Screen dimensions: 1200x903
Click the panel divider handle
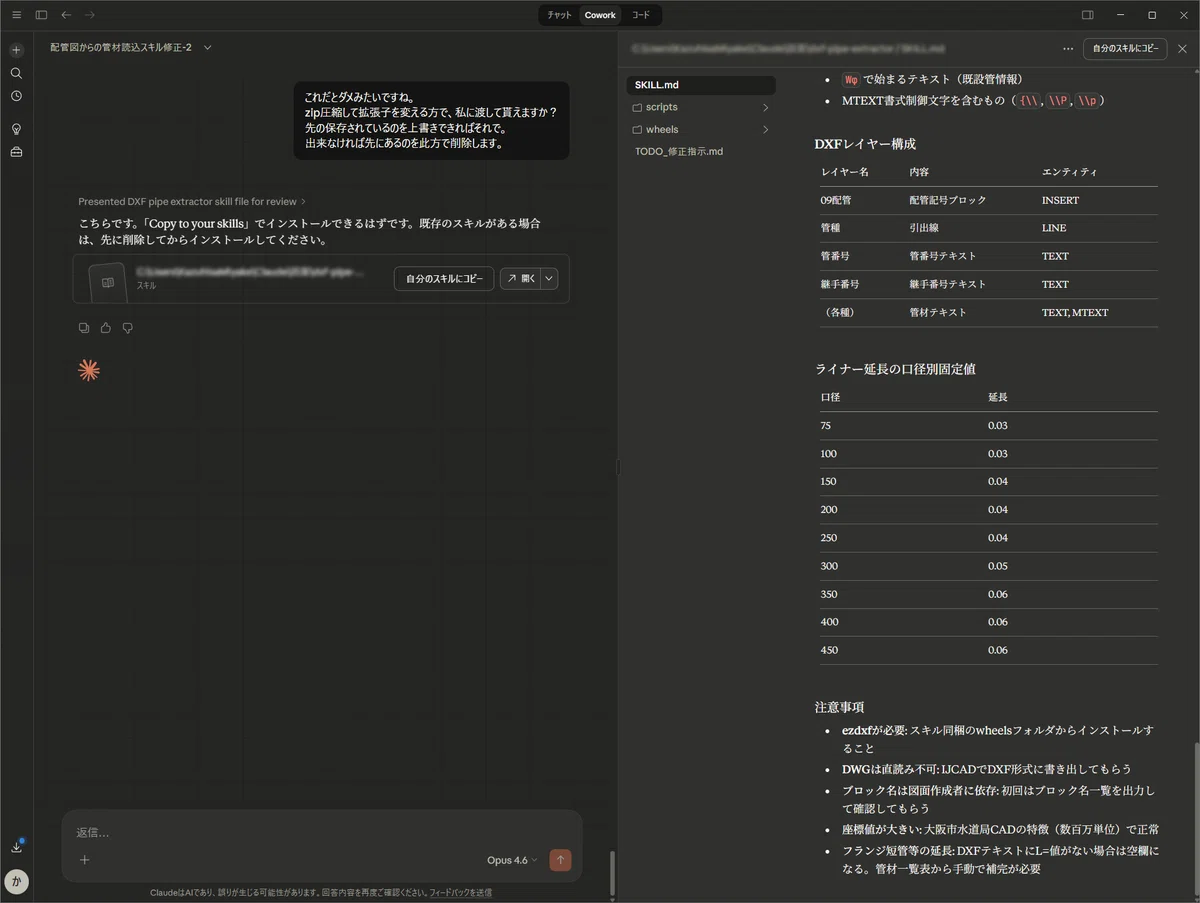(x=618, y=467)
